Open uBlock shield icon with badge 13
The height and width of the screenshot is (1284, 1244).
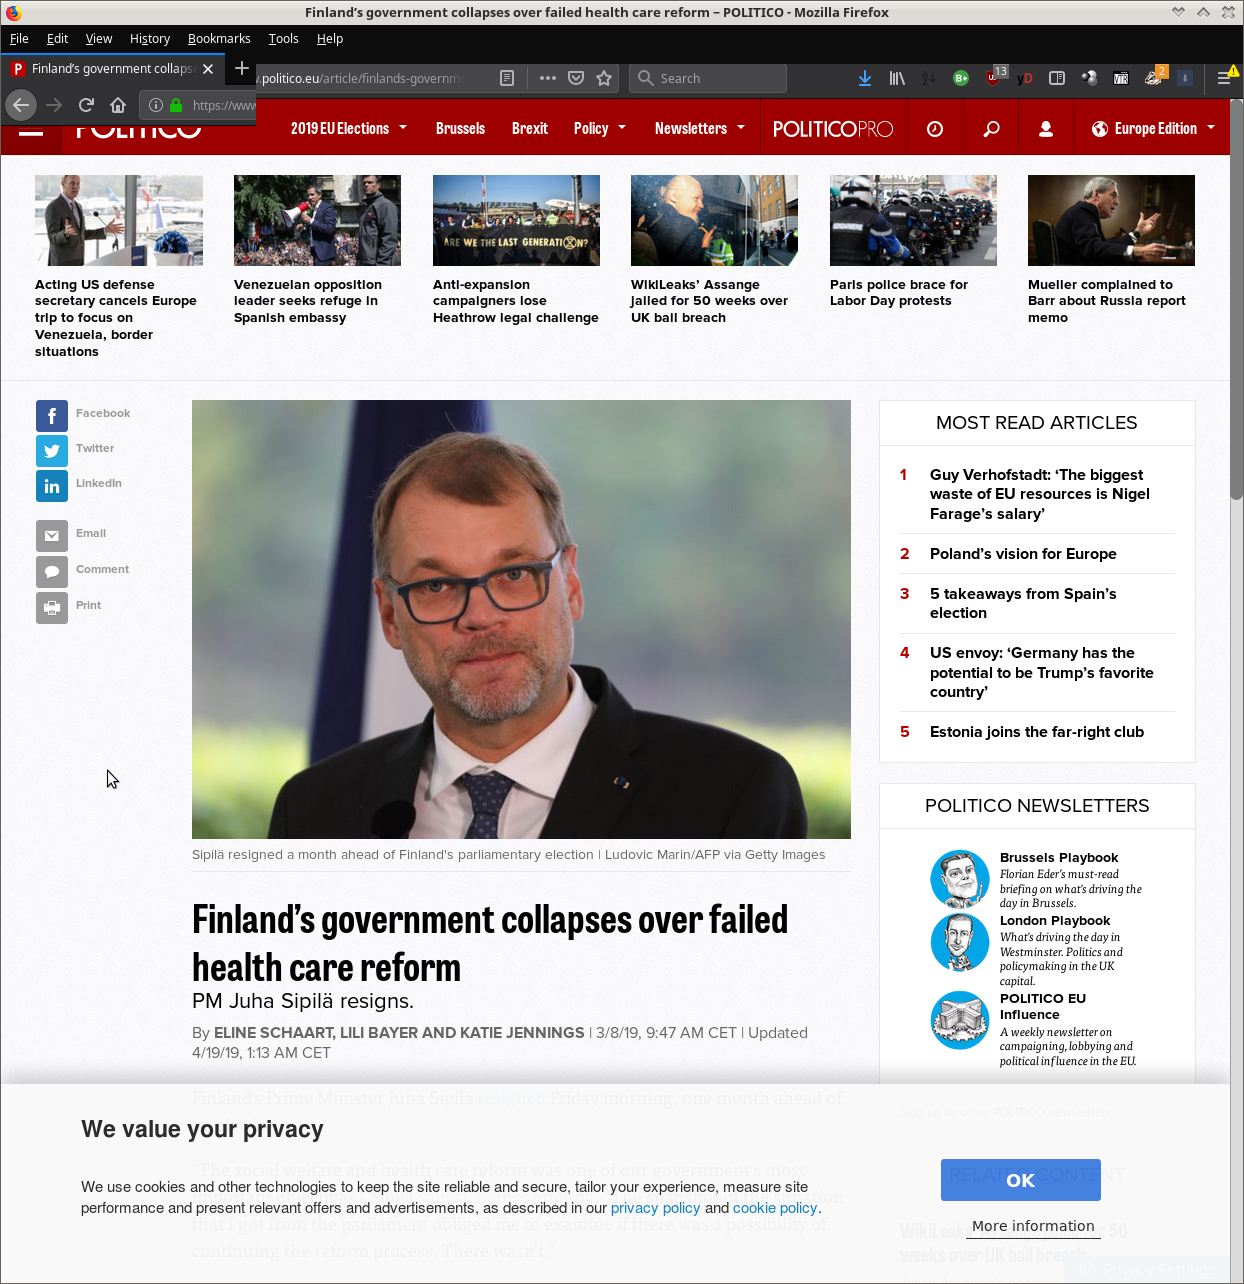click(994, 76)
